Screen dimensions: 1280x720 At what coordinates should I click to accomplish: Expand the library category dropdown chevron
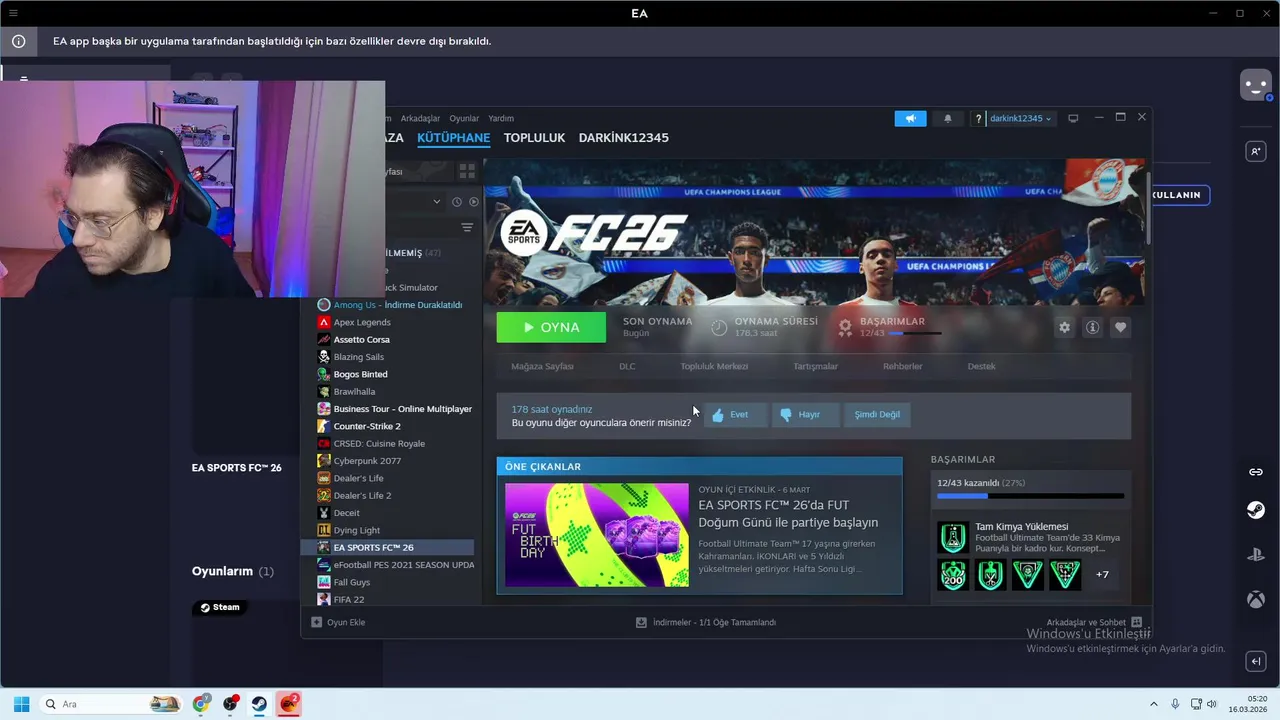(436, 202)
